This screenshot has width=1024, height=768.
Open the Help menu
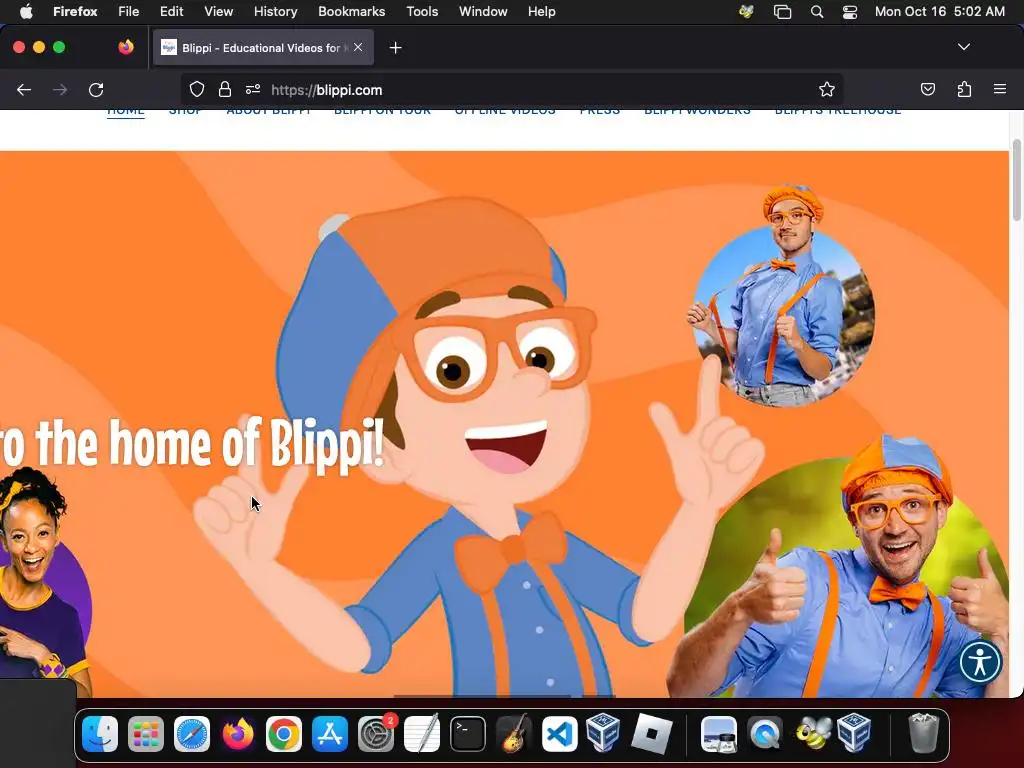541,12
